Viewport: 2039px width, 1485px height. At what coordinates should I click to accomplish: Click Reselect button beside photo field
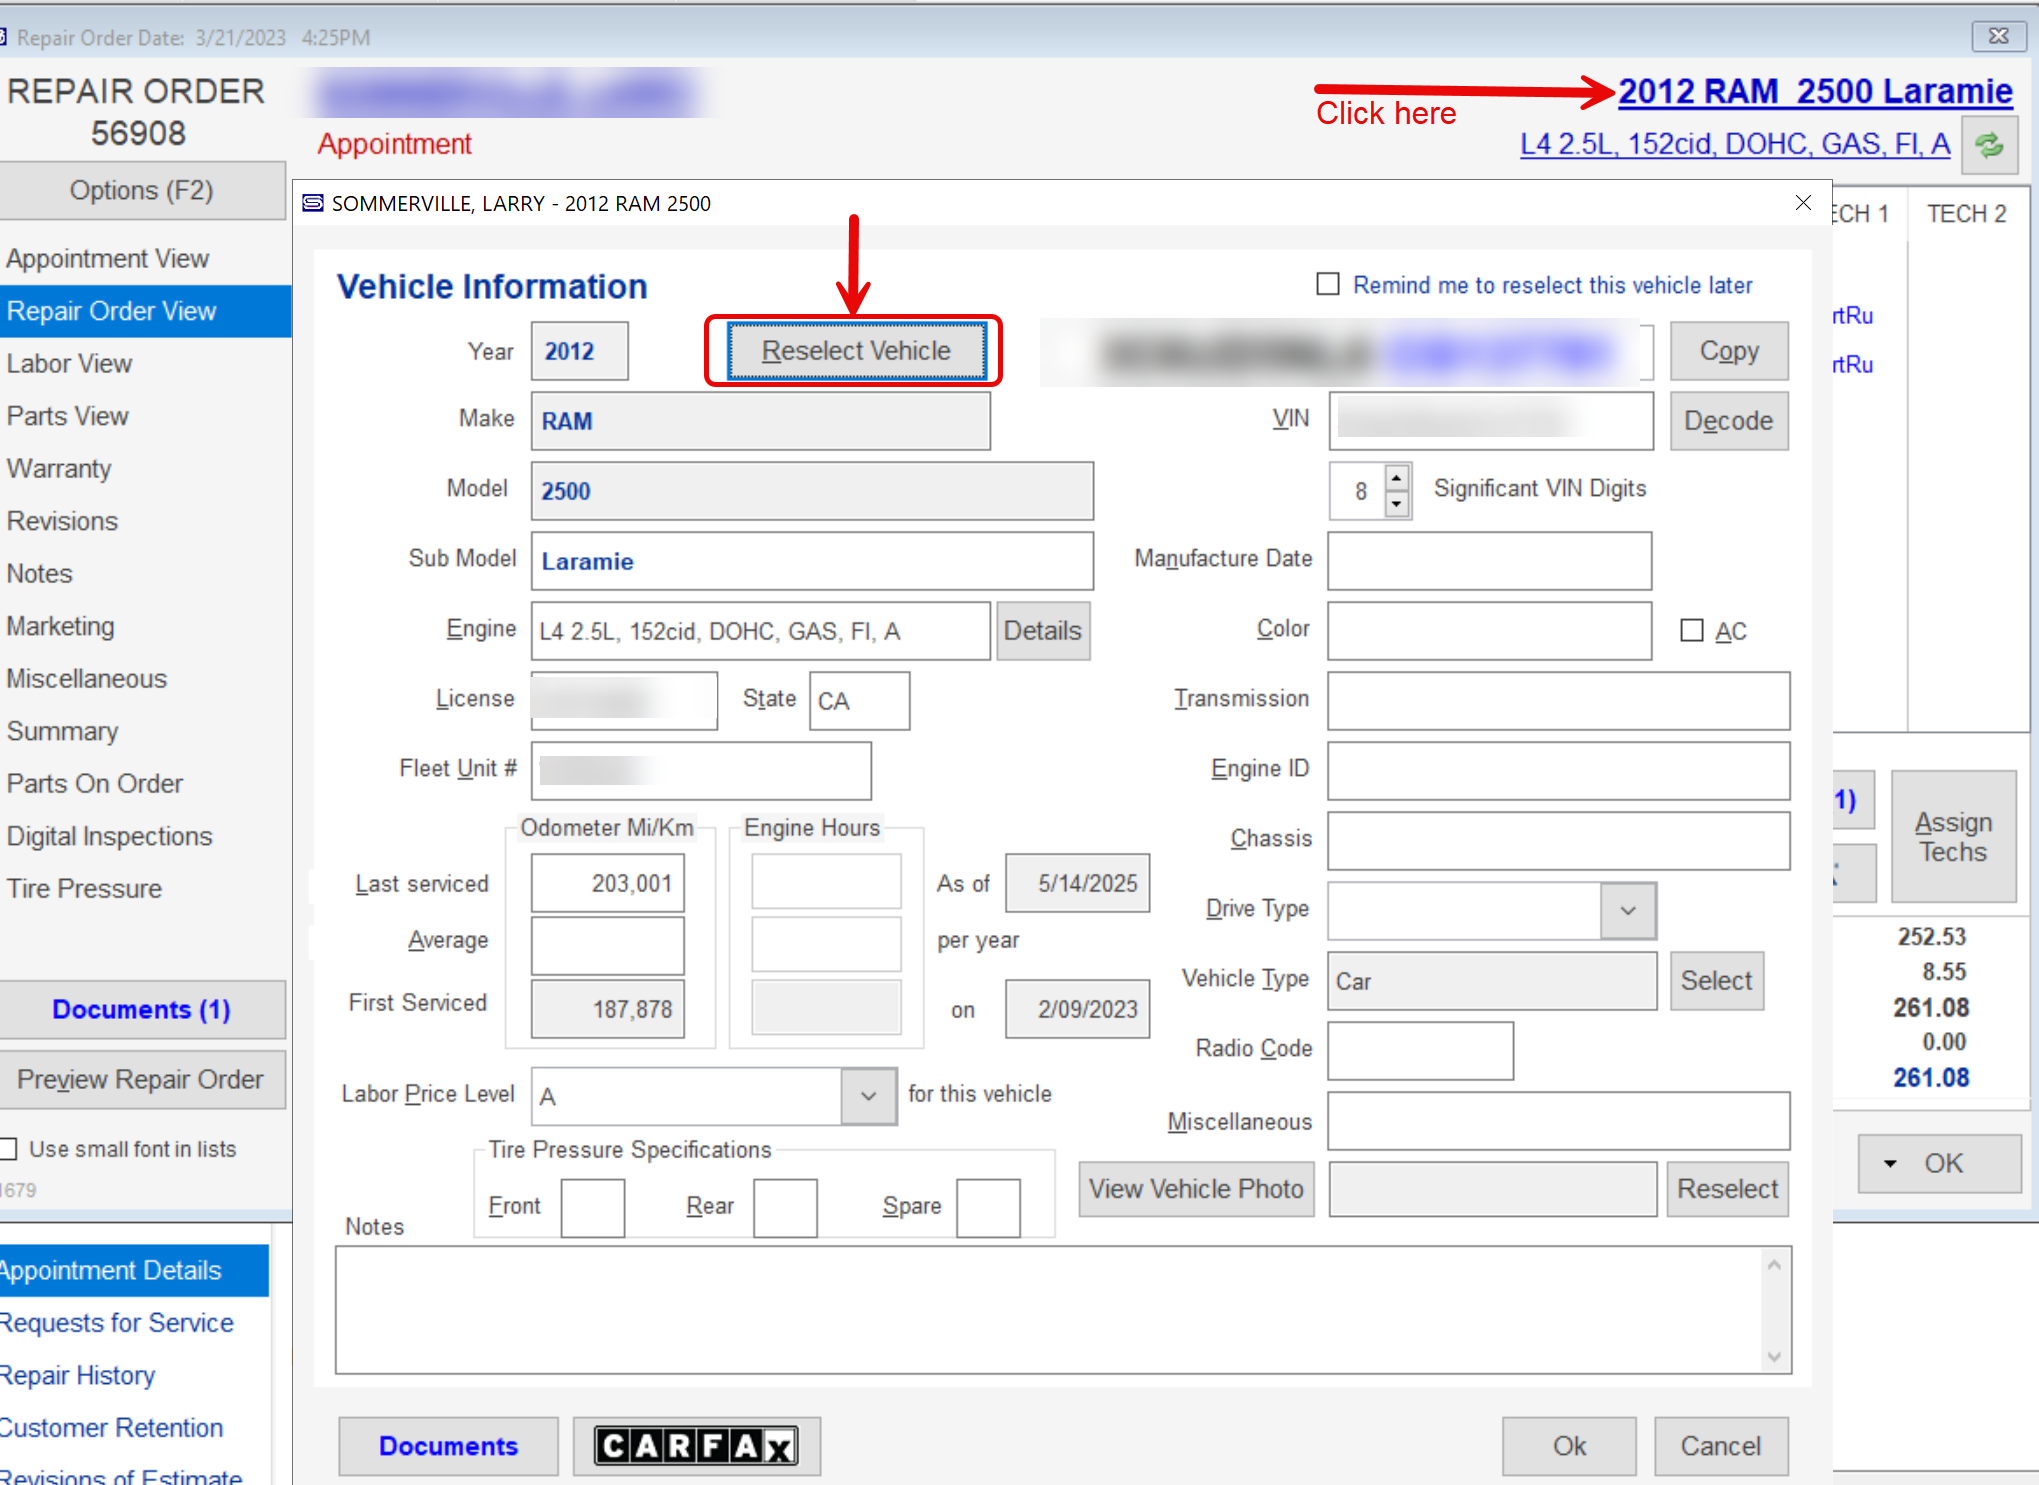[1727, 1189]
